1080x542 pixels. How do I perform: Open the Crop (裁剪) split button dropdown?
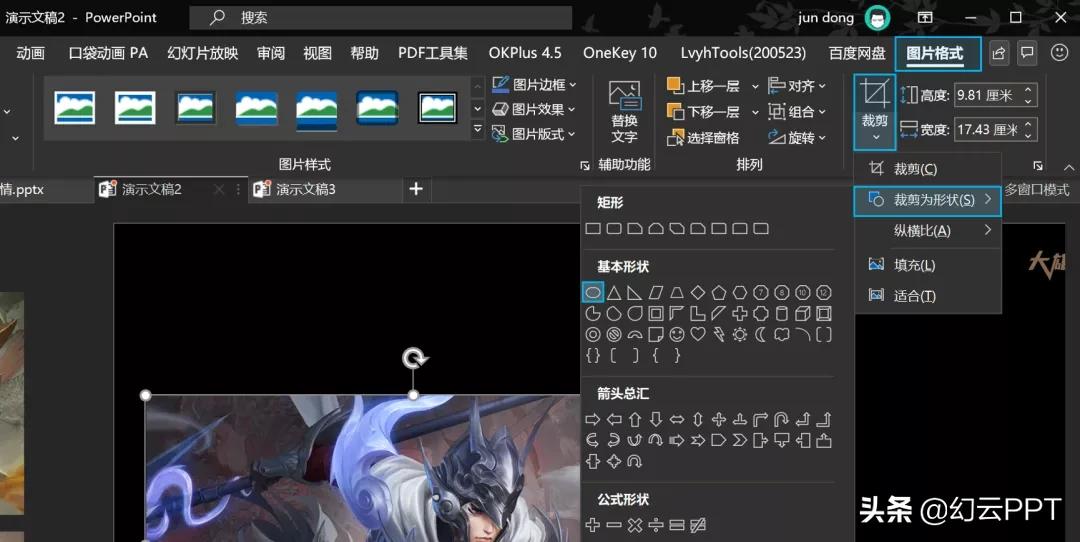click(x=875, y=136)
